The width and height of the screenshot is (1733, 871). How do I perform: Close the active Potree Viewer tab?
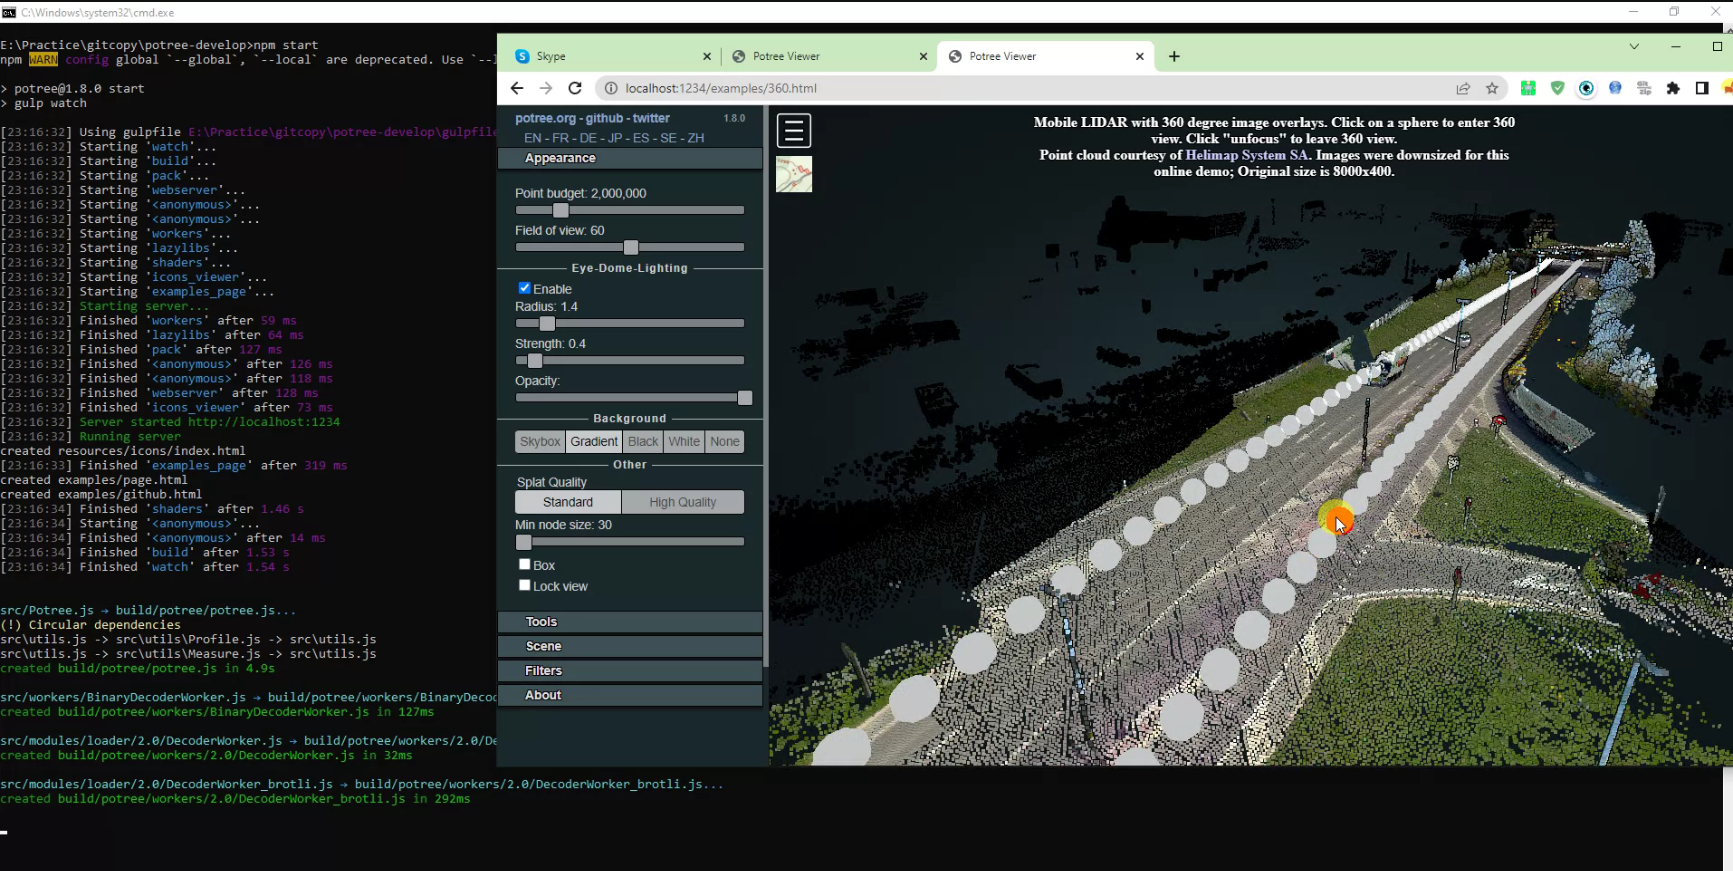1139,56
